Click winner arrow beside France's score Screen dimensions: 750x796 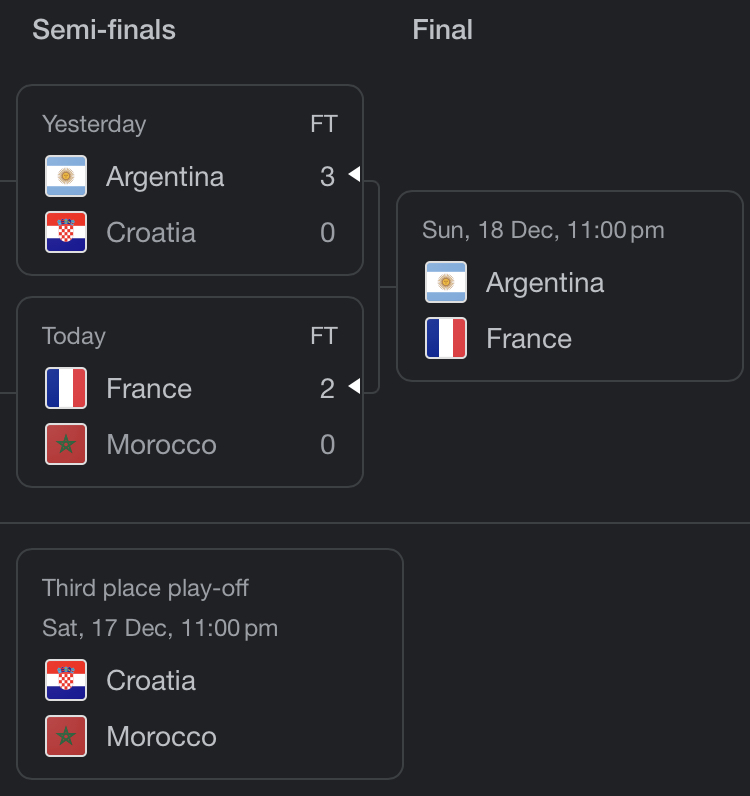pos(354,386)
